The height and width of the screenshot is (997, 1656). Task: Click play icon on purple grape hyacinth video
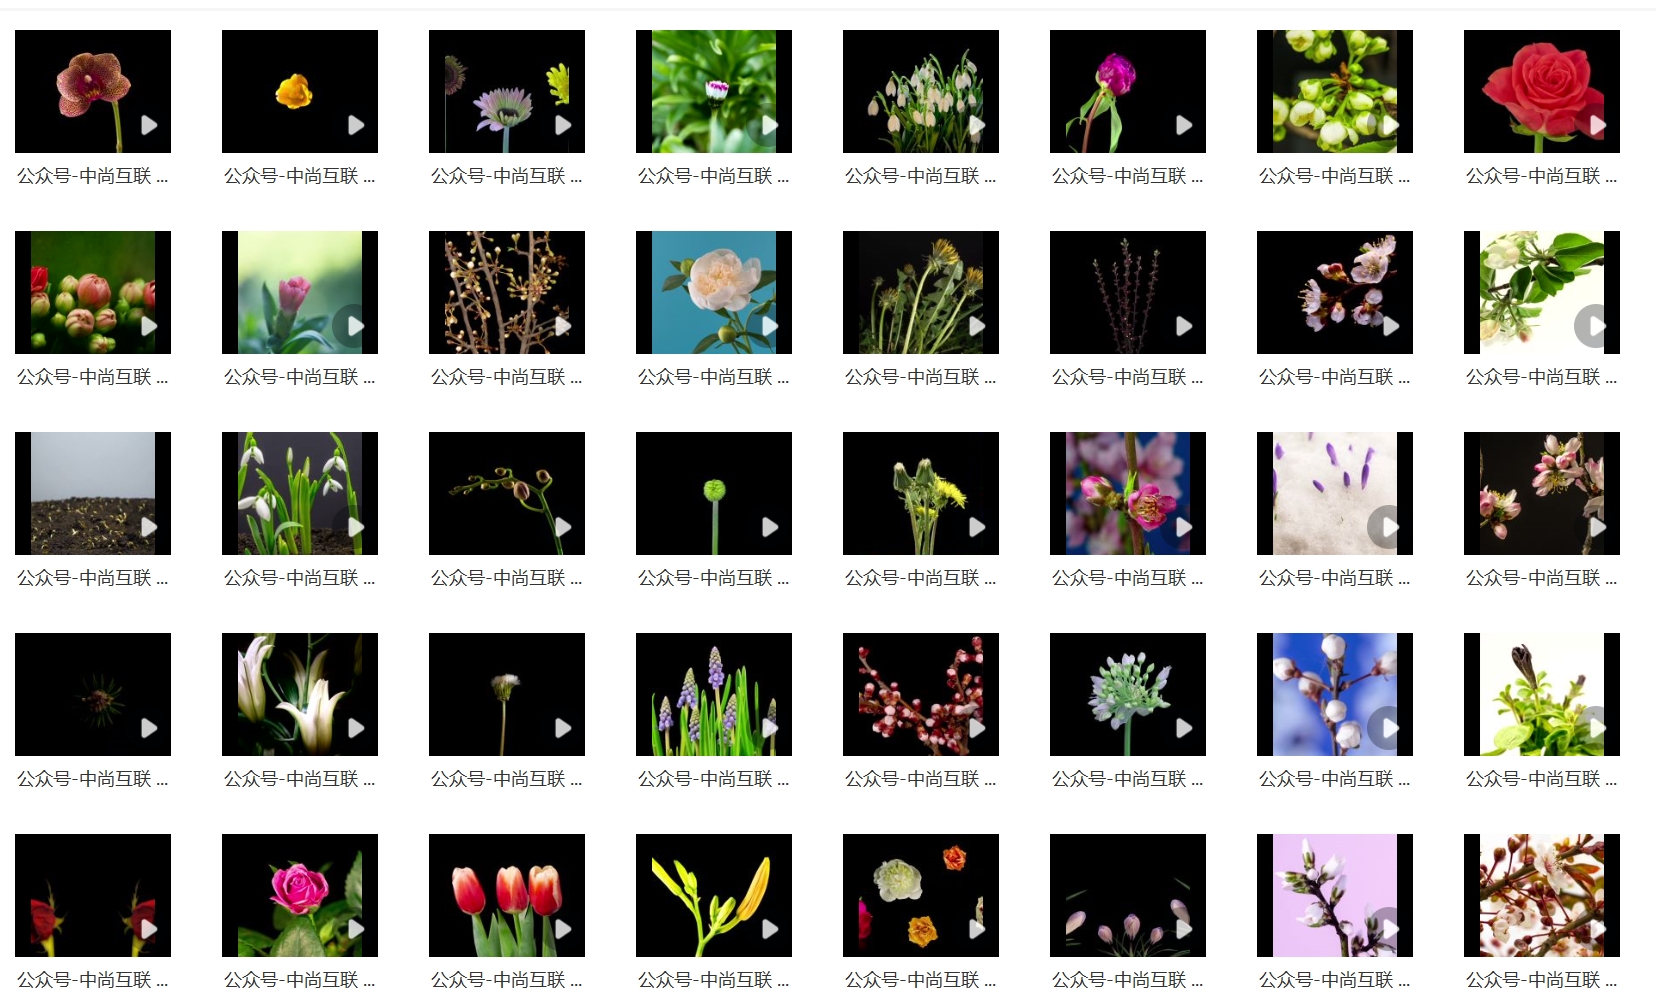point(770,728)
